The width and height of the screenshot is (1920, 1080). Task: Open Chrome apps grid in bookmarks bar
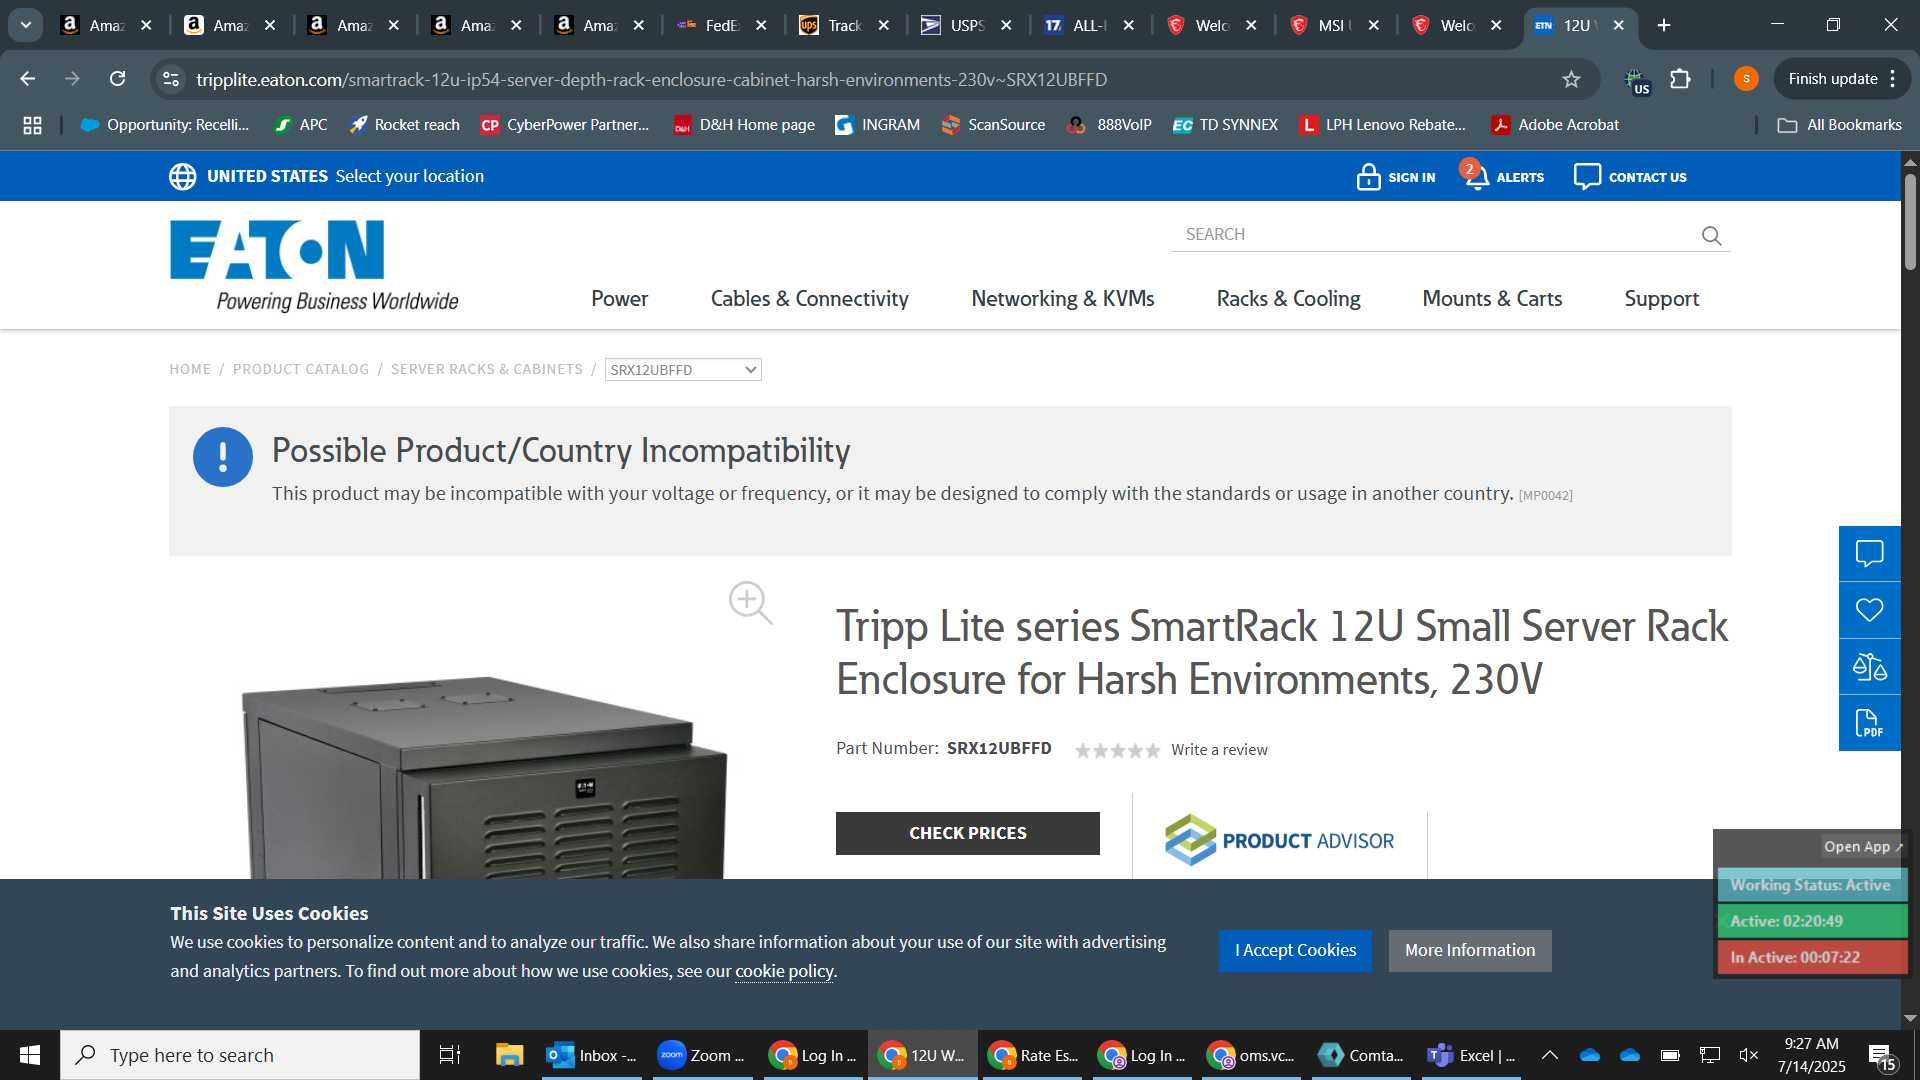click(x=32, y=125)
